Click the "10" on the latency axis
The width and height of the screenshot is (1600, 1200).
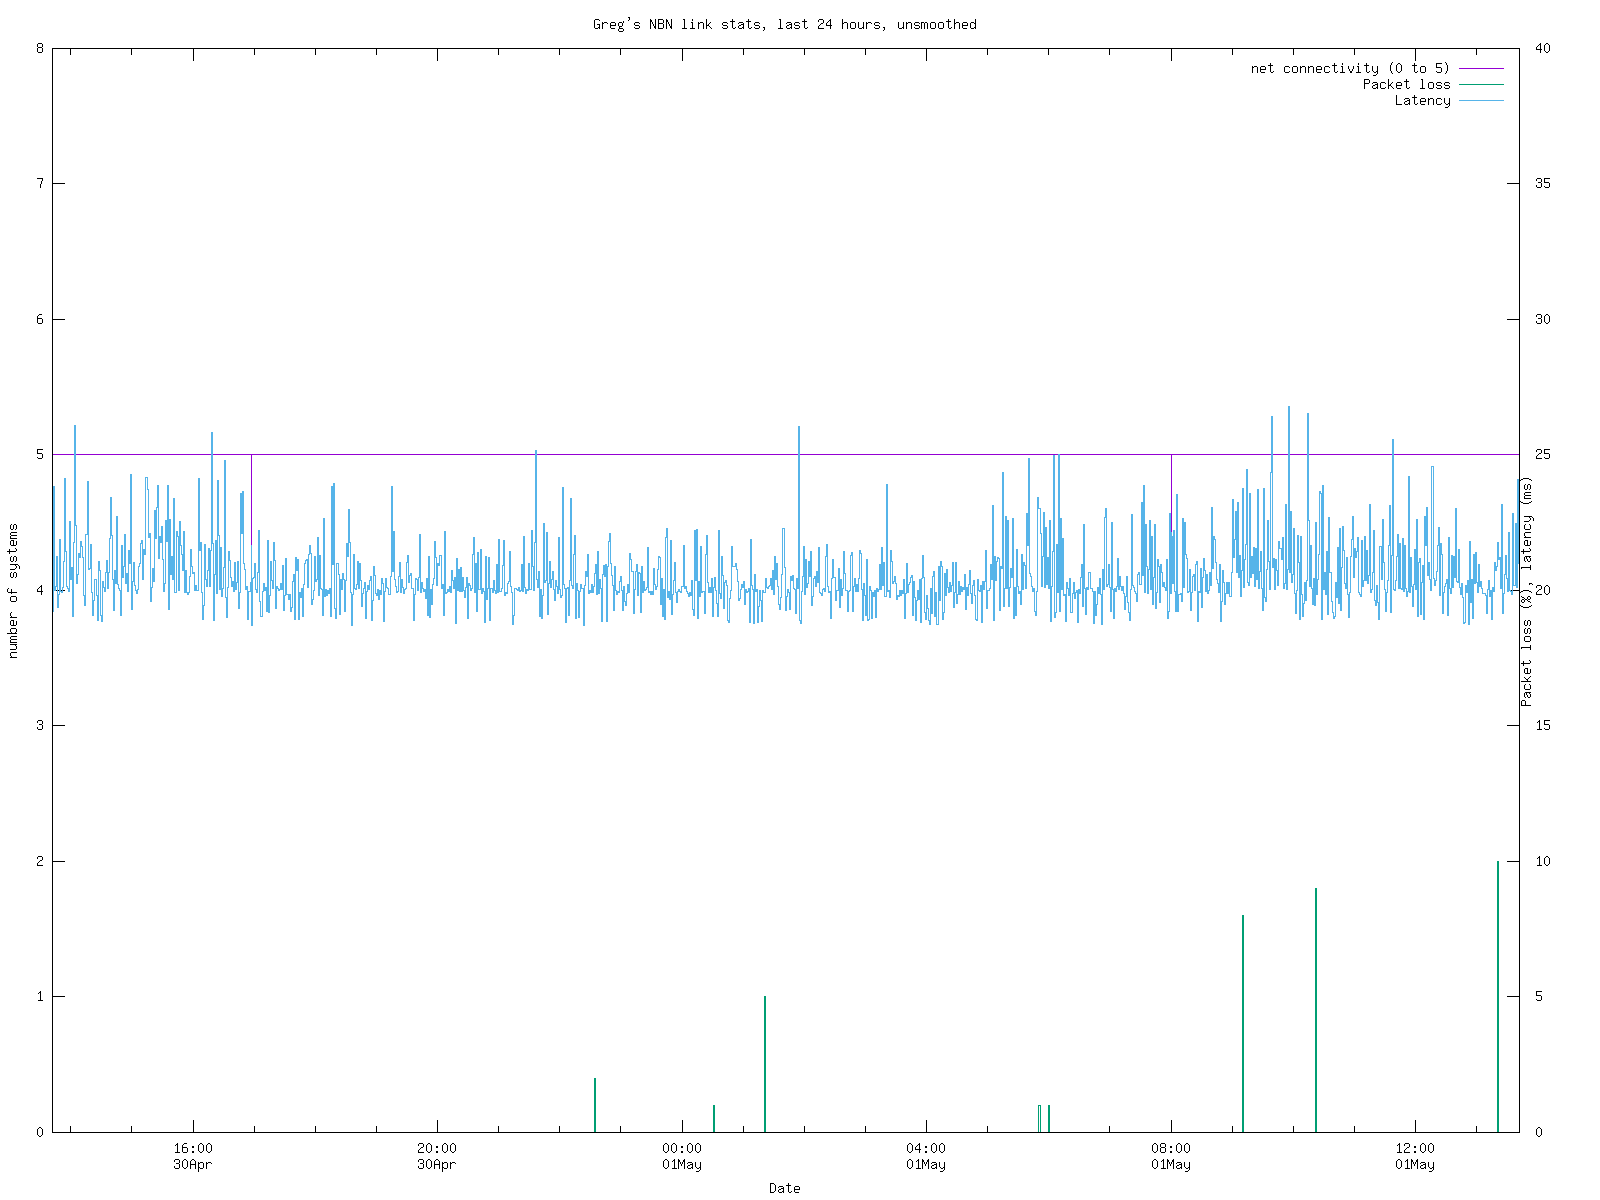1543,861
